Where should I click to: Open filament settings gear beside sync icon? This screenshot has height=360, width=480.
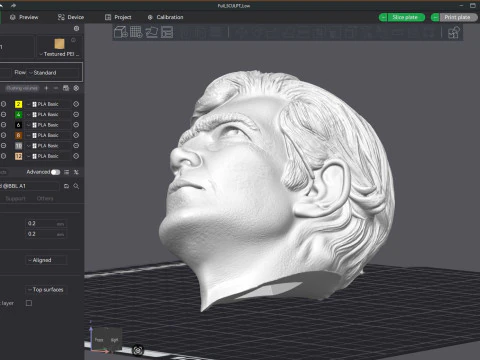[x=76, y=88]
